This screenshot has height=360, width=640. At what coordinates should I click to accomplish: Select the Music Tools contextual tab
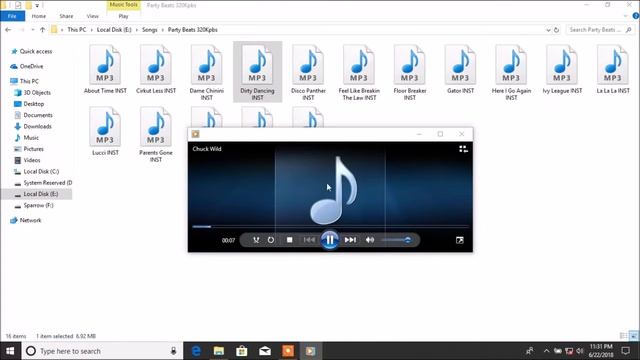124,5
